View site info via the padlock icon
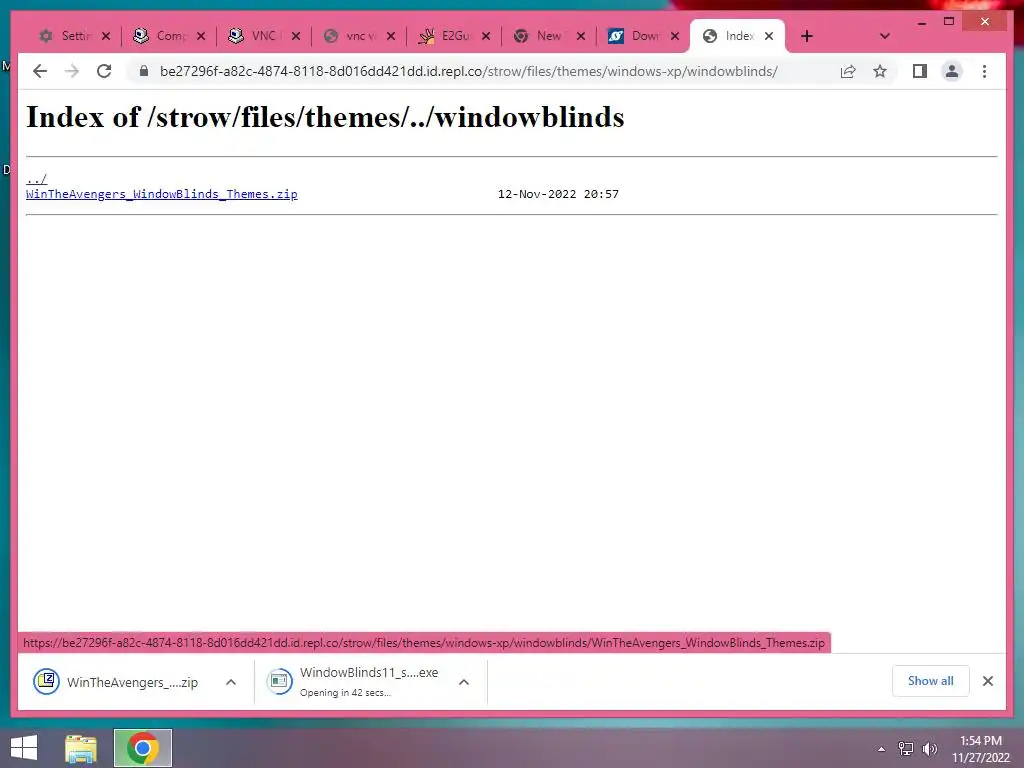 [x=144, y=71]
